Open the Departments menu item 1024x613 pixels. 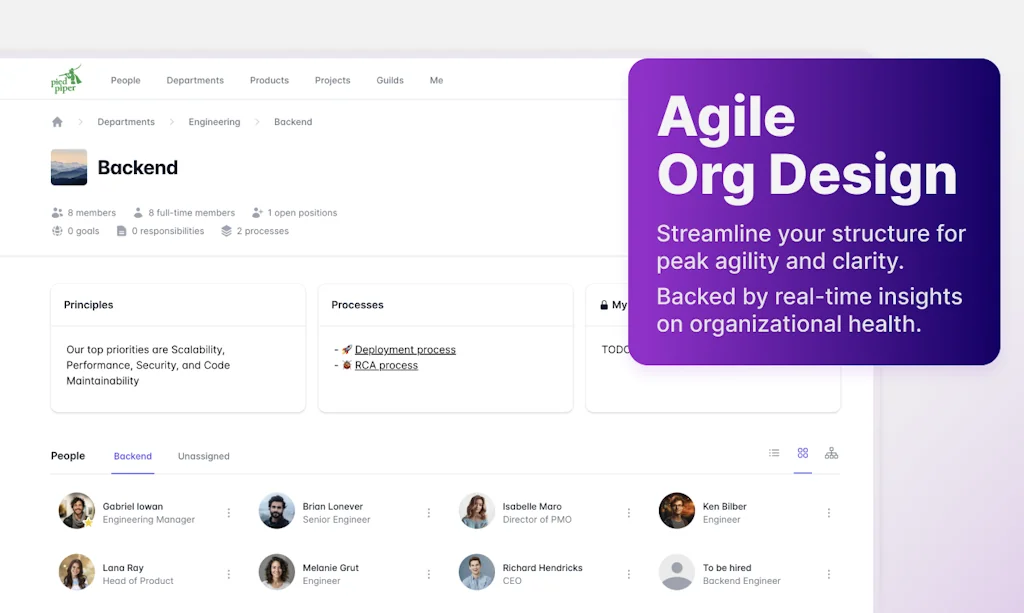[x=195, y=80]
